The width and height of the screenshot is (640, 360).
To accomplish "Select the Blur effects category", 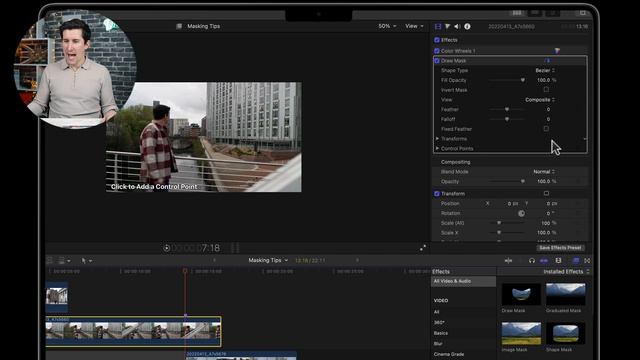I will (438, 344).
